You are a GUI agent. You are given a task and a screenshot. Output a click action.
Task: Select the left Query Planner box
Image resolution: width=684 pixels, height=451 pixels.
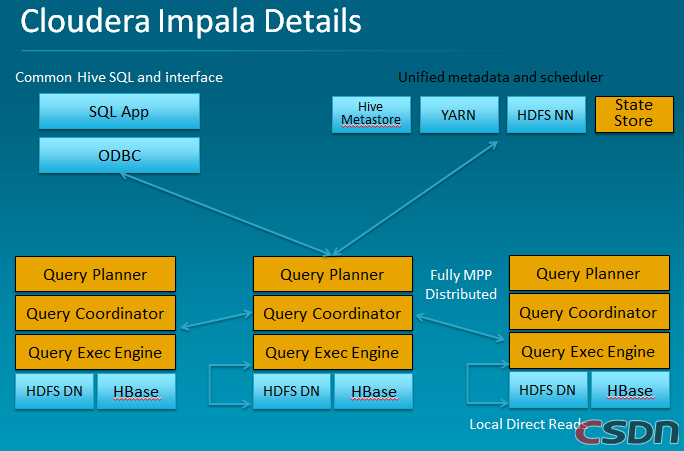point(95,274)
